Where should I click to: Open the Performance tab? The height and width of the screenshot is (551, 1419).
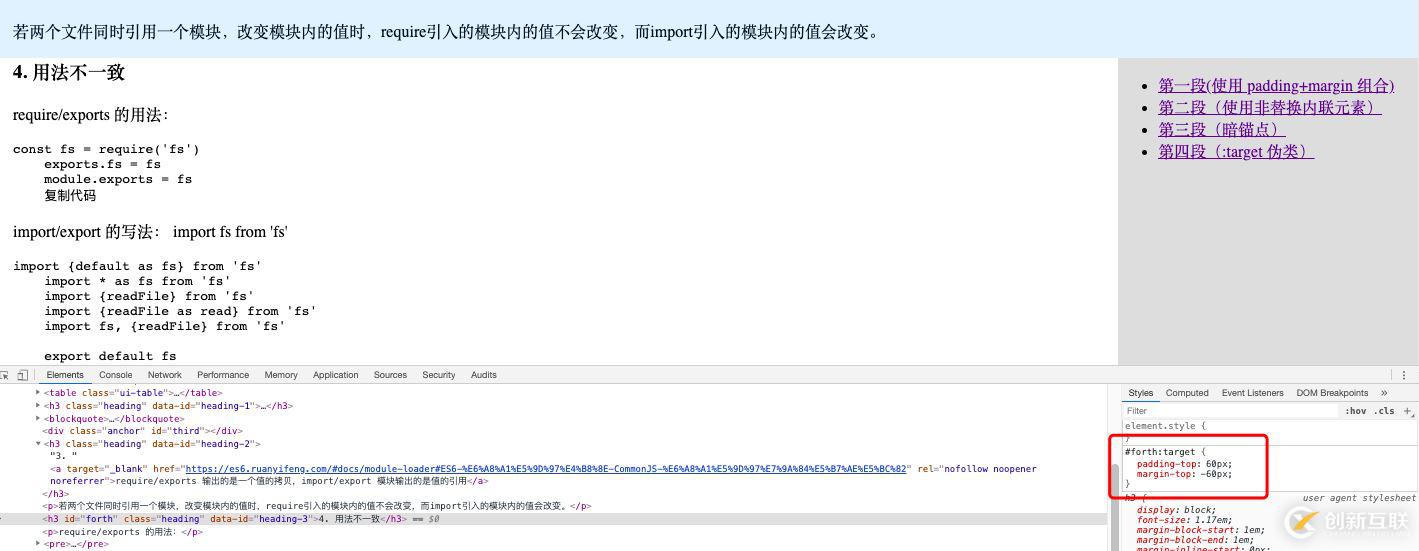click(223, 375)
